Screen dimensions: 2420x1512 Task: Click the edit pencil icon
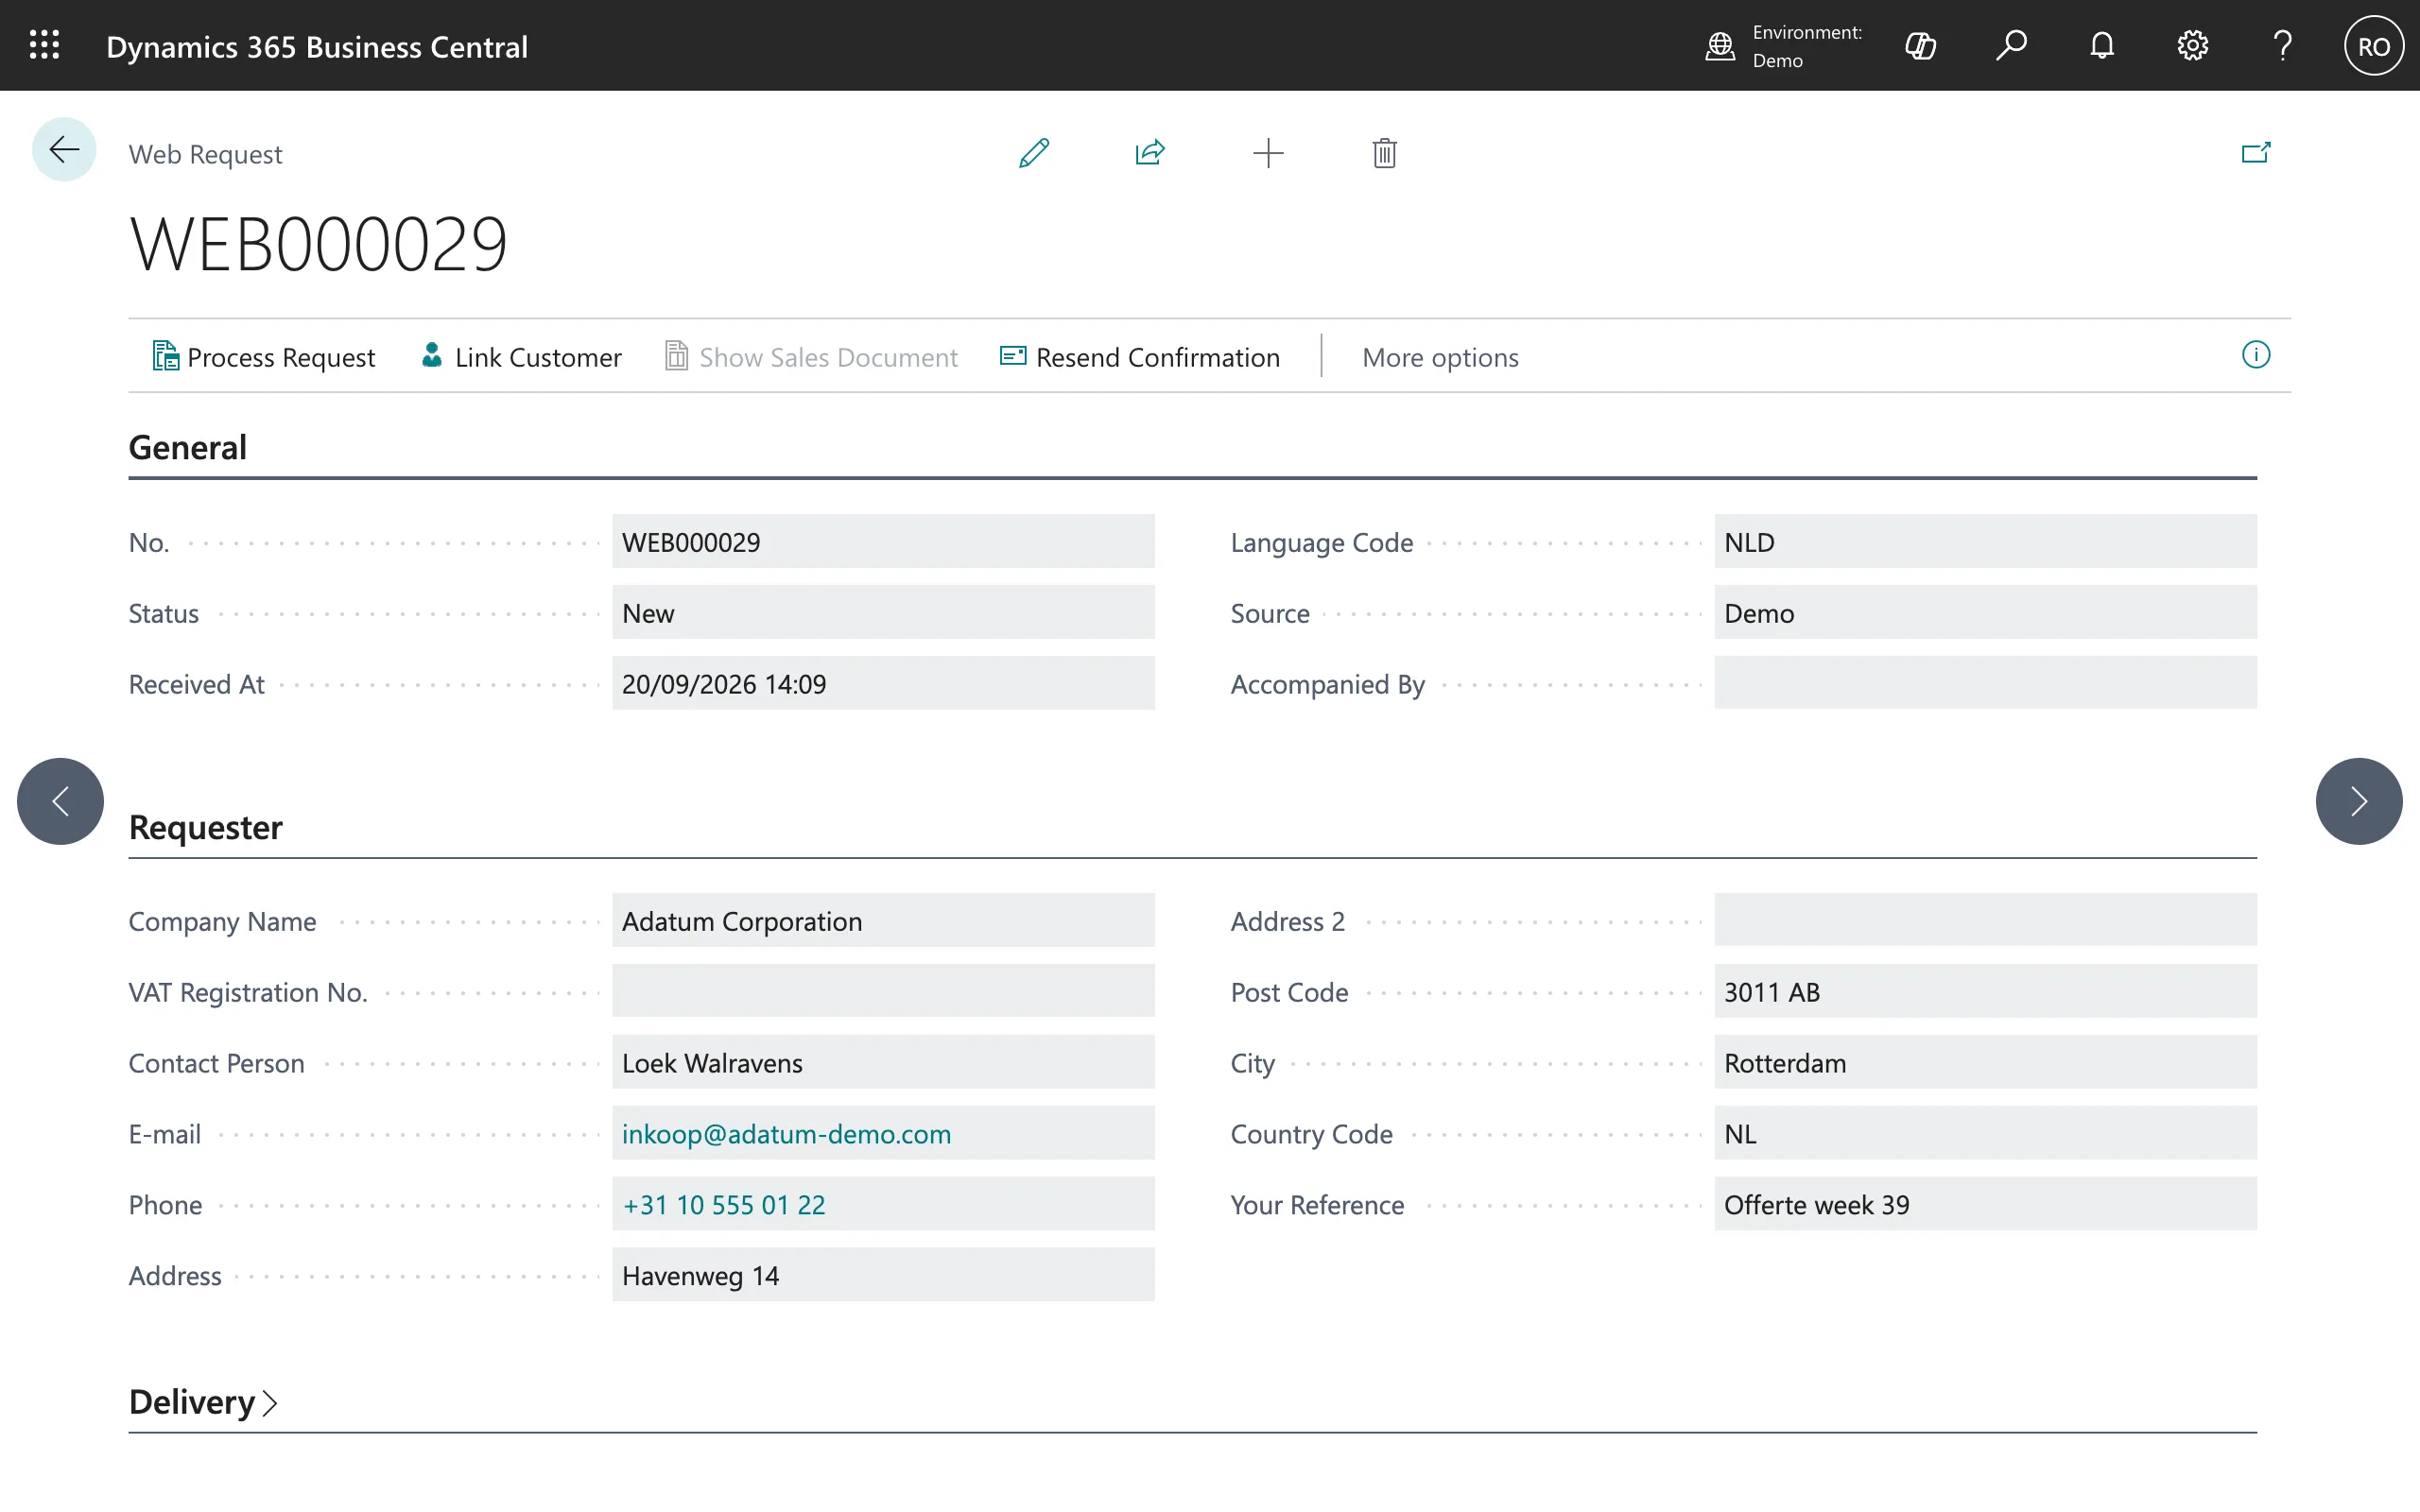[x=1034, y=153]
